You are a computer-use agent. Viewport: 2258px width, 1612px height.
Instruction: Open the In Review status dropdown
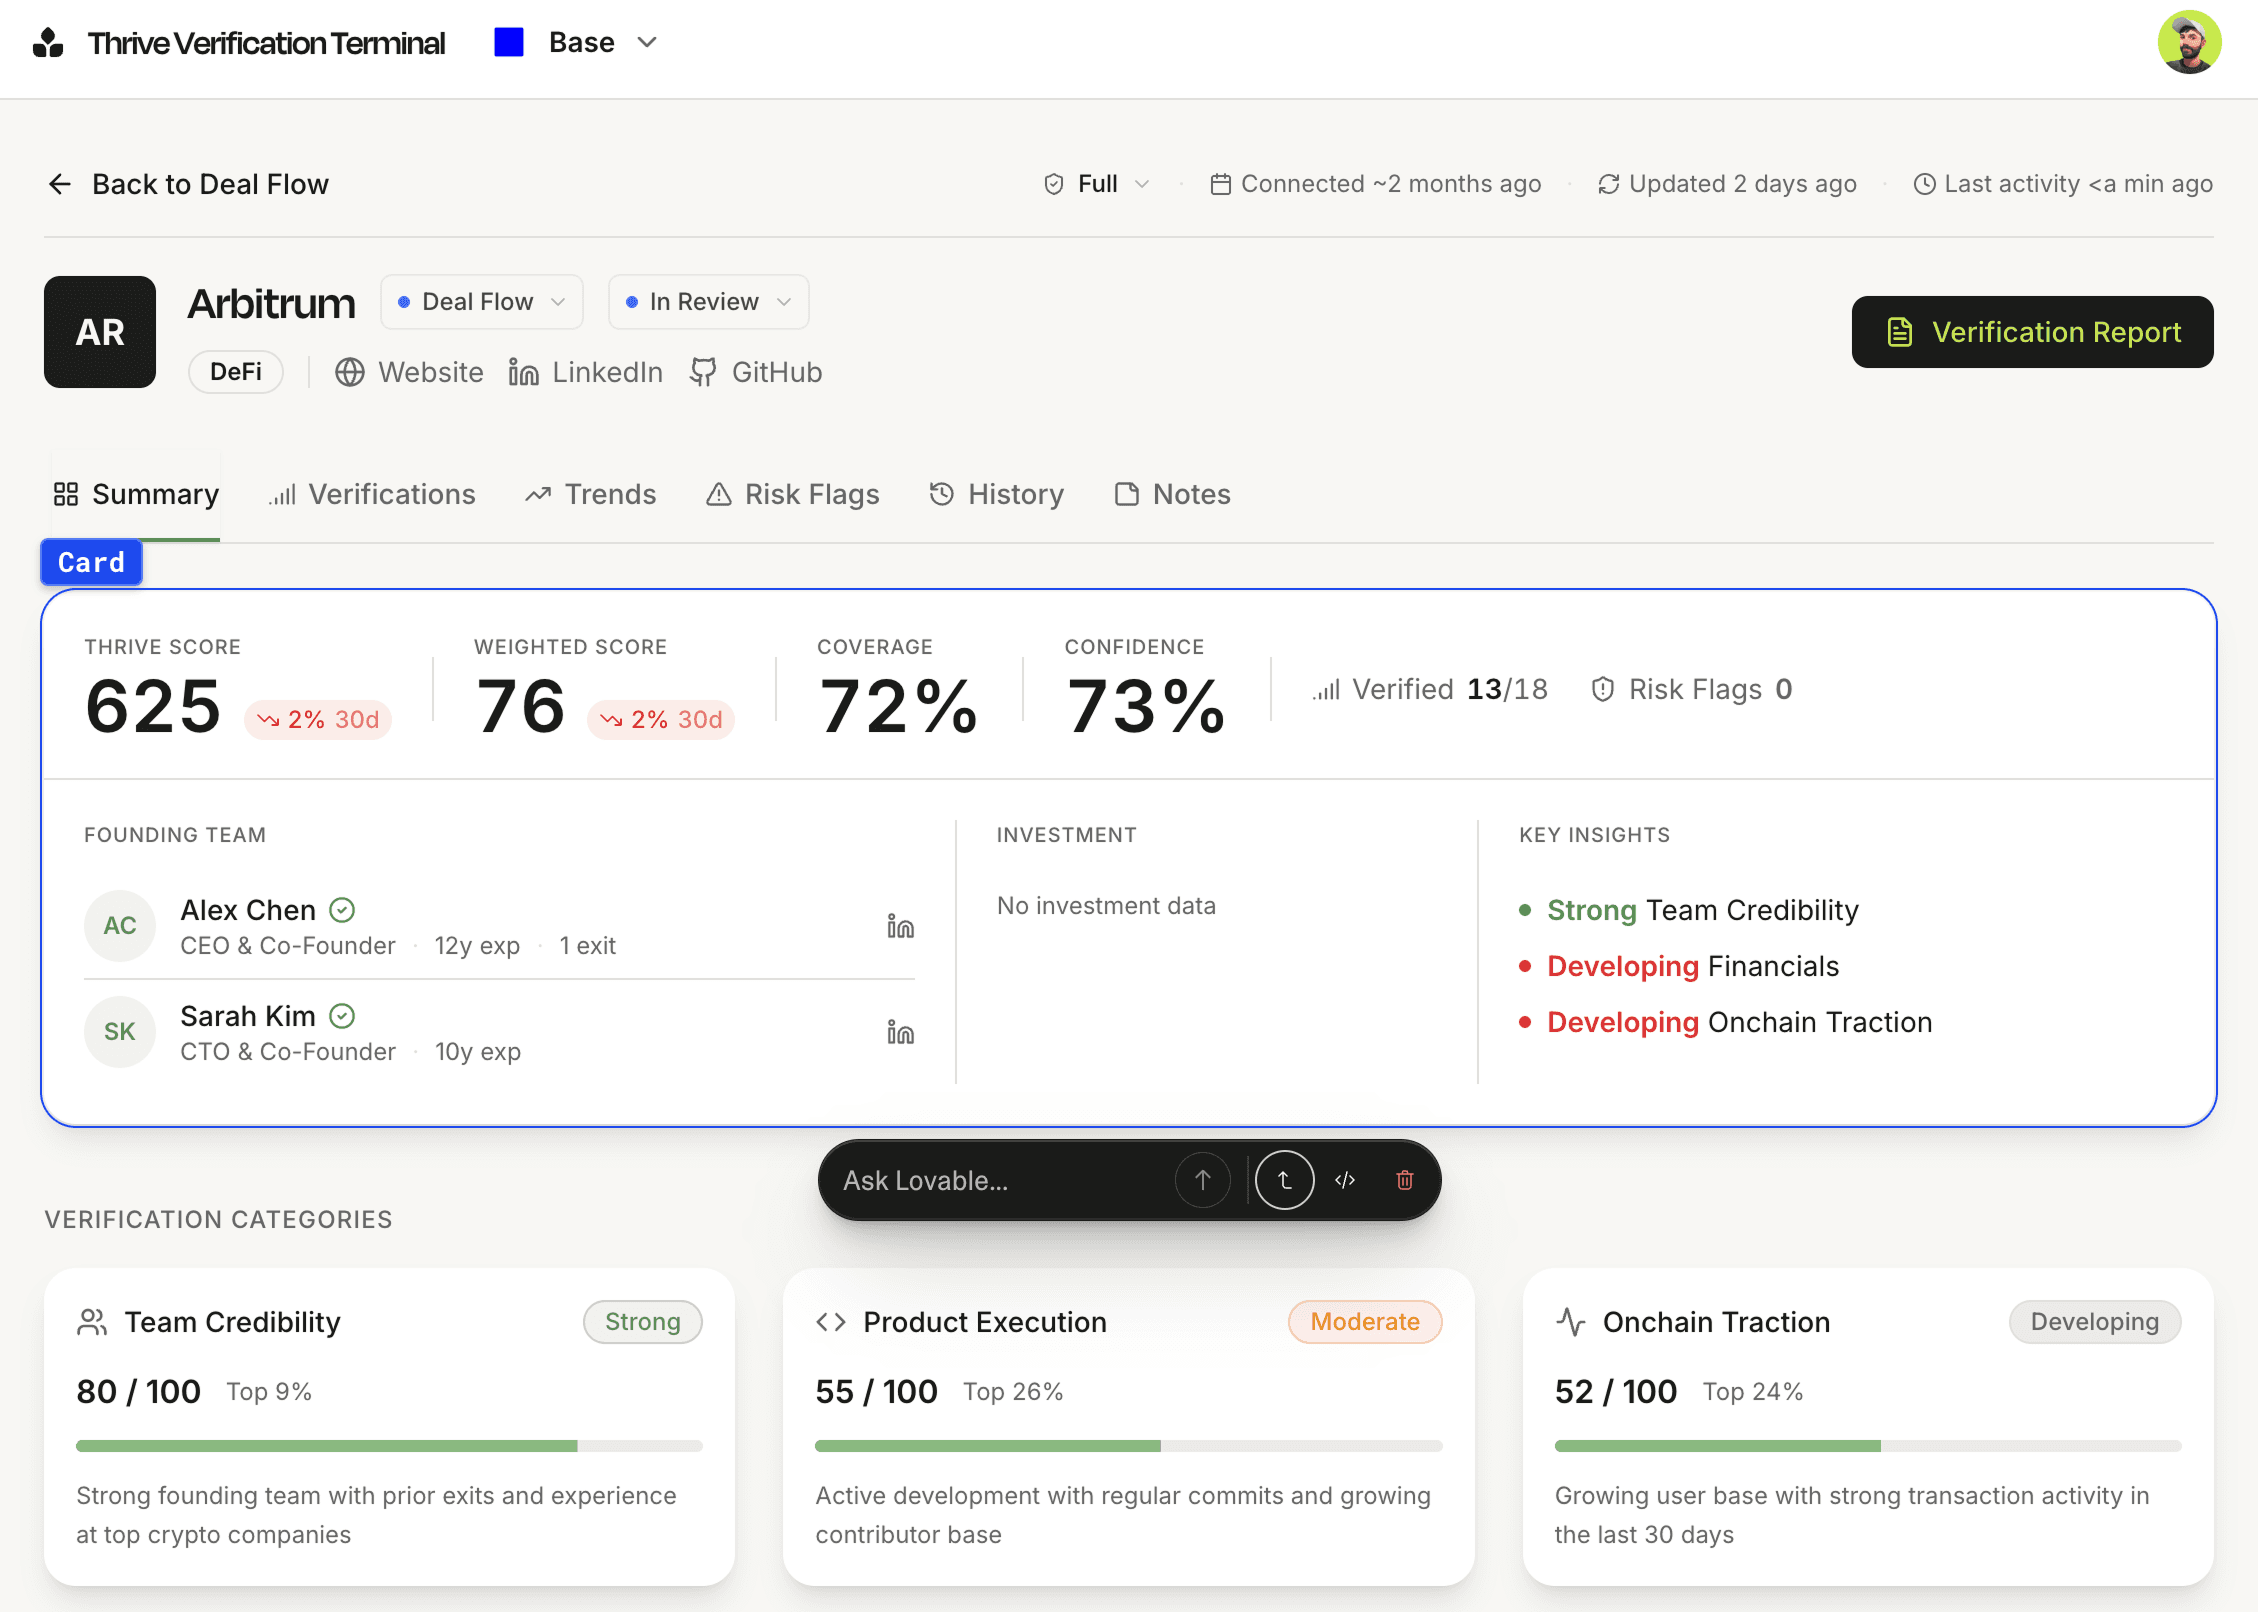[x=709, y=302]
